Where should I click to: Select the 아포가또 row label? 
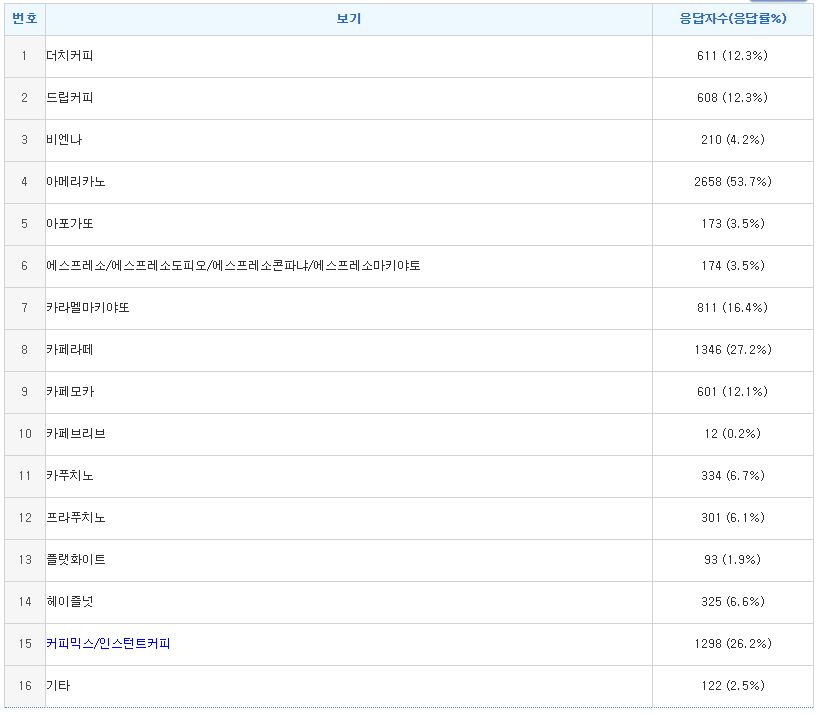coord(70,223)
